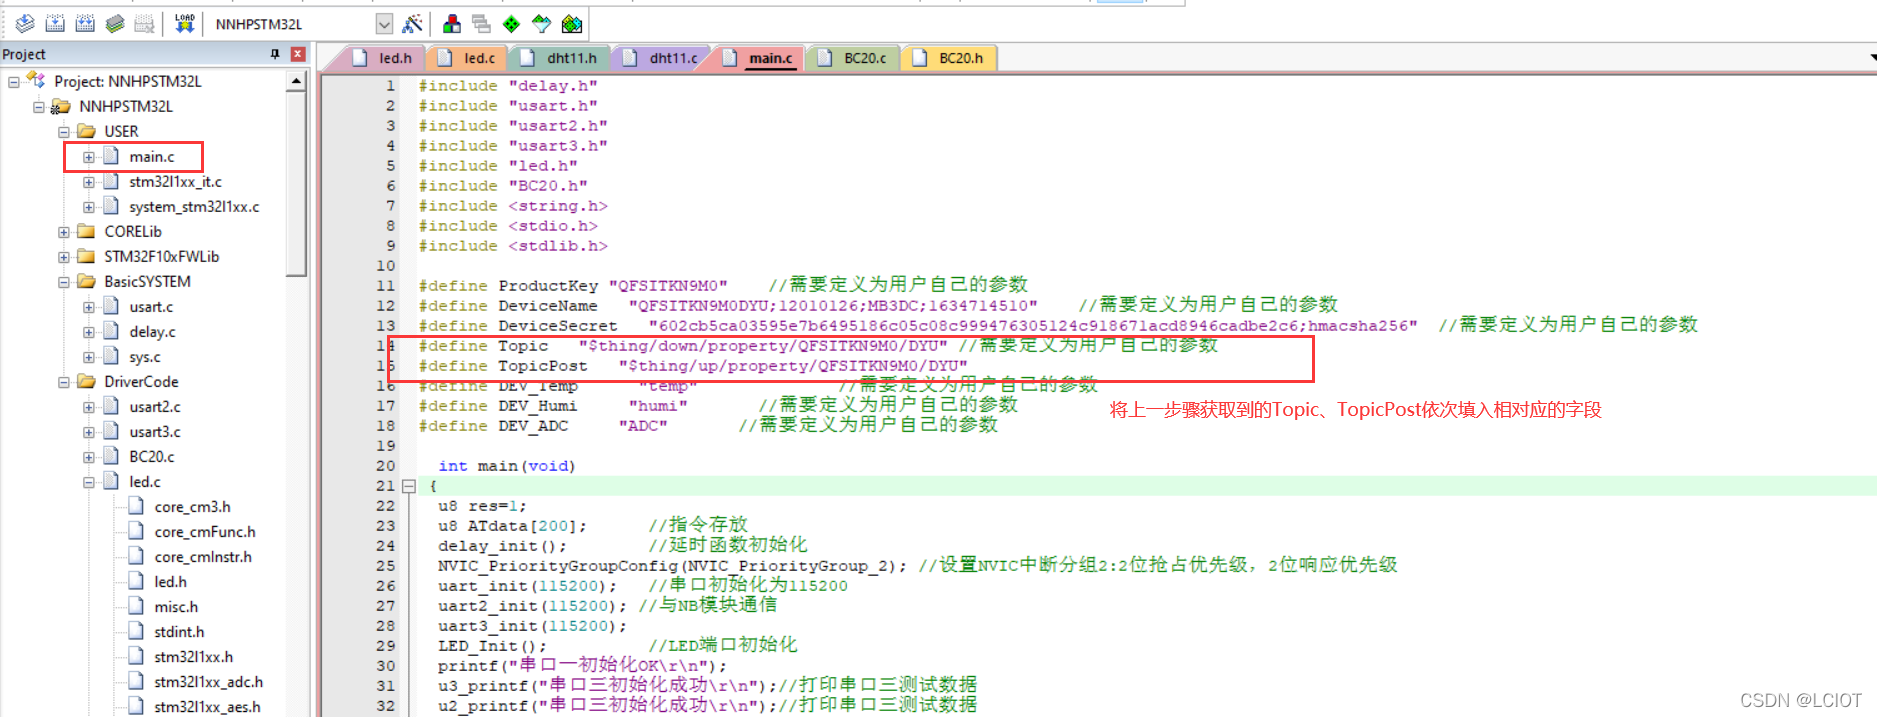Open Options for Target magic wand icon

(x=412, y=23)
